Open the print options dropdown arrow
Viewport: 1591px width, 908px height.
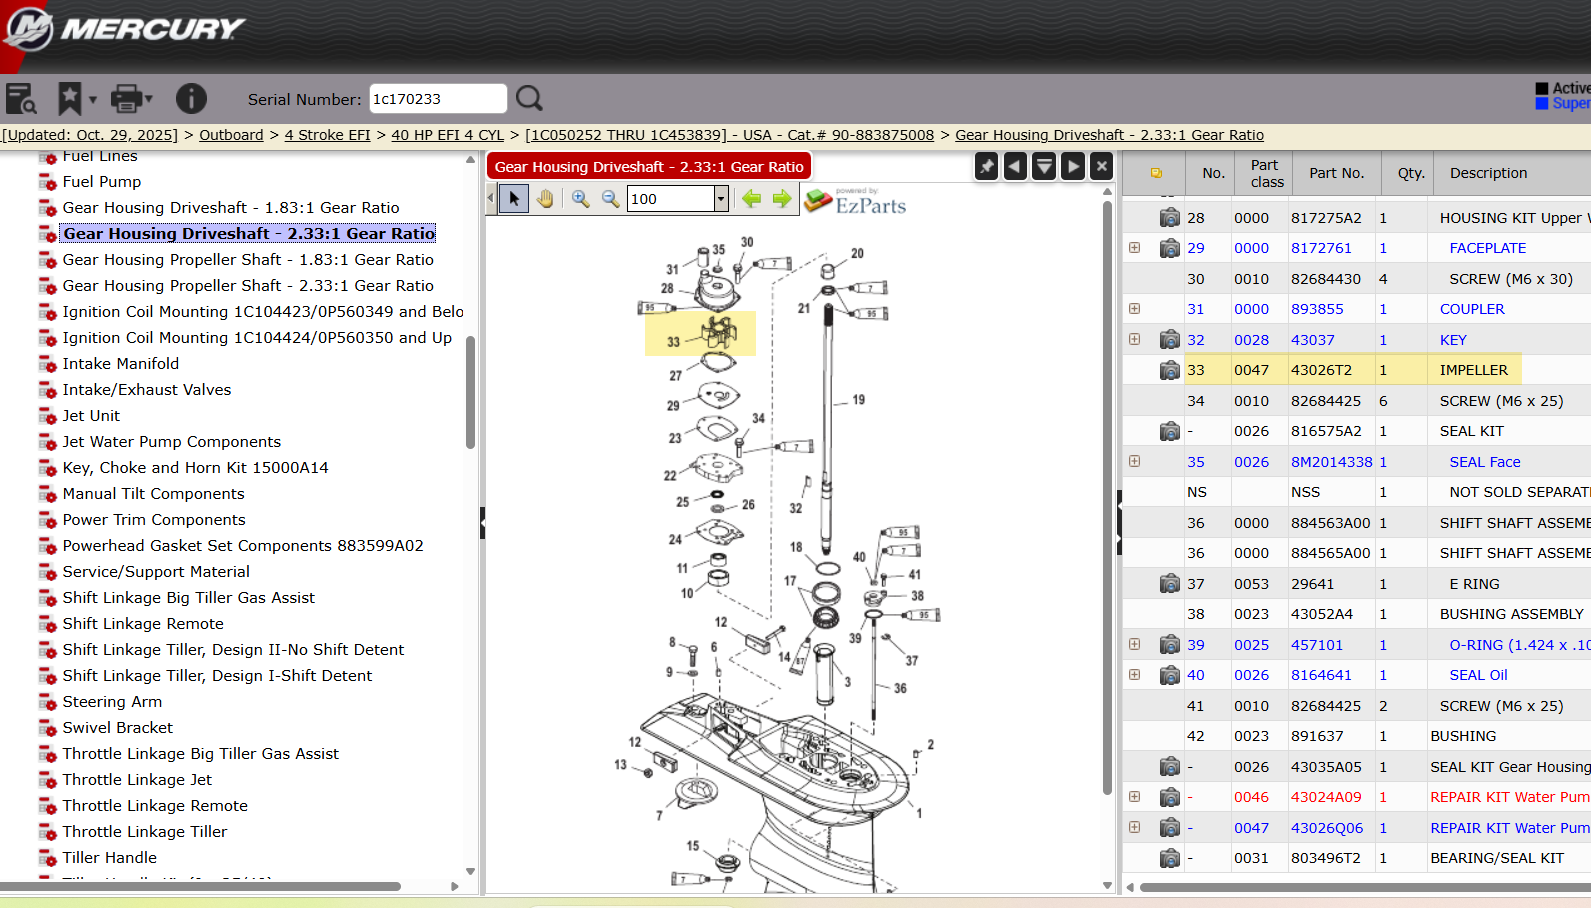(149, 99)
